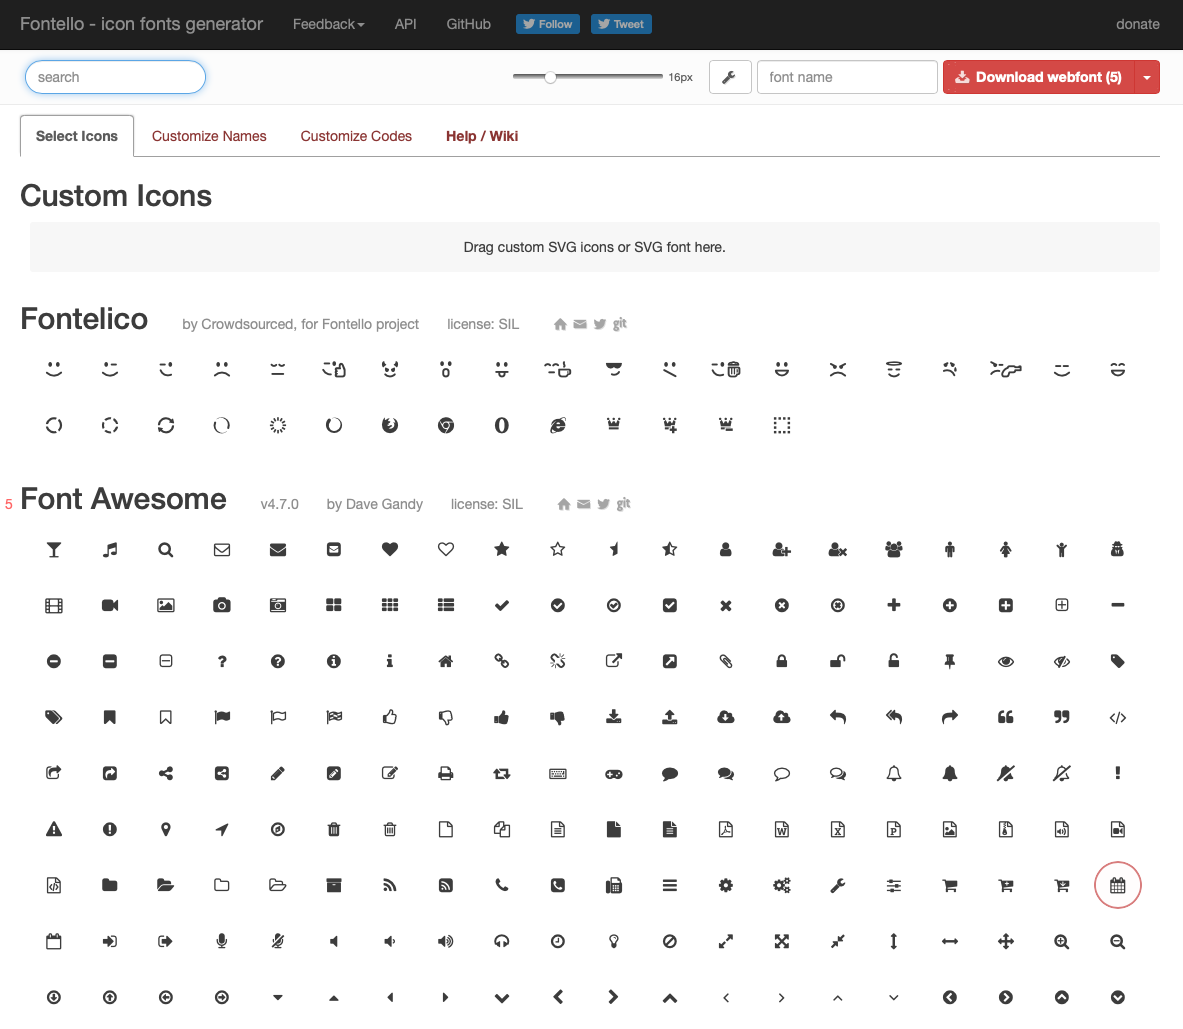Select the envelope icon

tap(221, 549)
